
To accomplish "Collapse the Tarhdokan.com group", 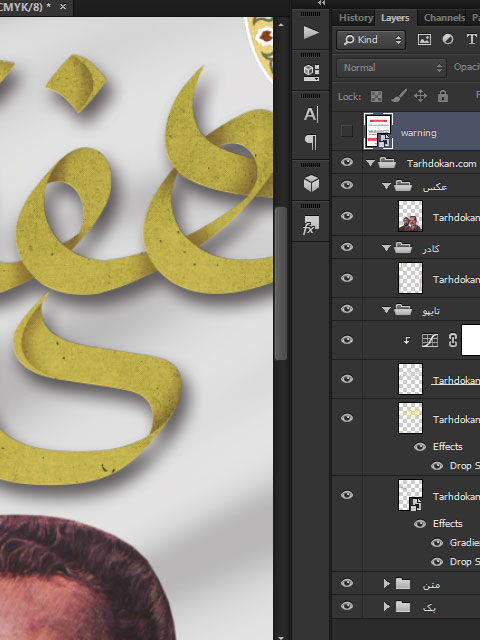I will click(370, 163).
